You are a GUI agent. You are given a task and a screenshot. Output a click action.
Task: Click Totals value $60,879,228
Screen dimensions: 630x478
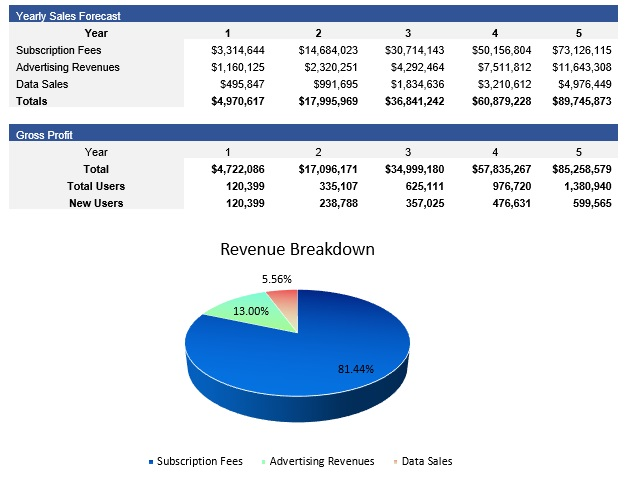pos(501,101)
